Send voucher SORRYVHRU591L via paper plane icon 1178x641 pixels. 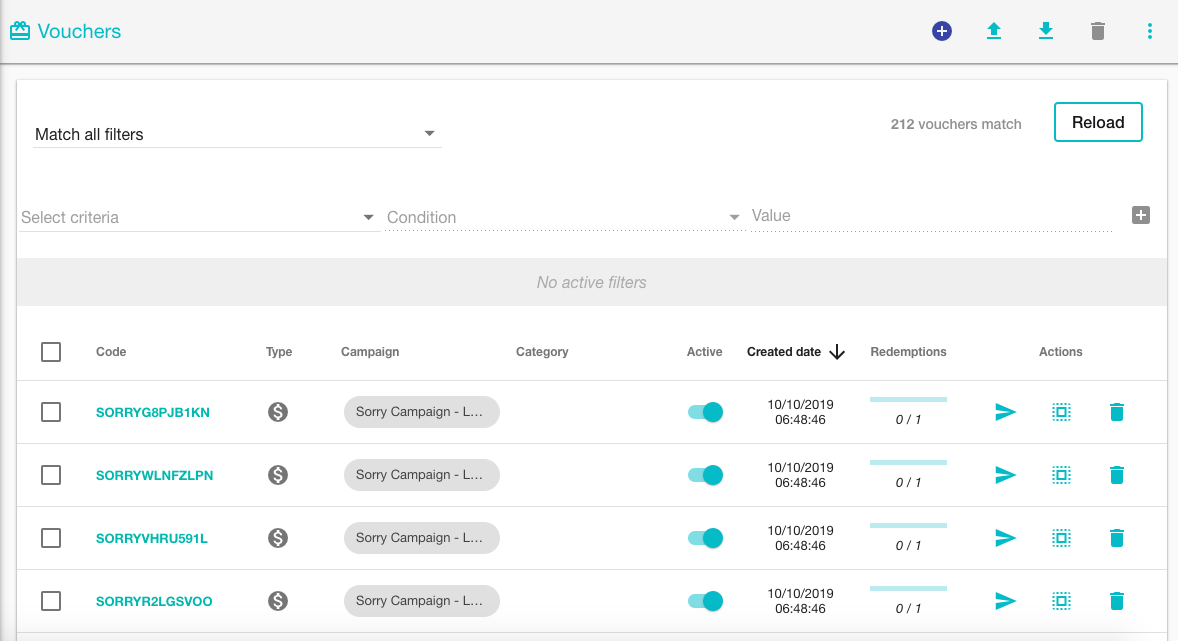(1005, 538)
